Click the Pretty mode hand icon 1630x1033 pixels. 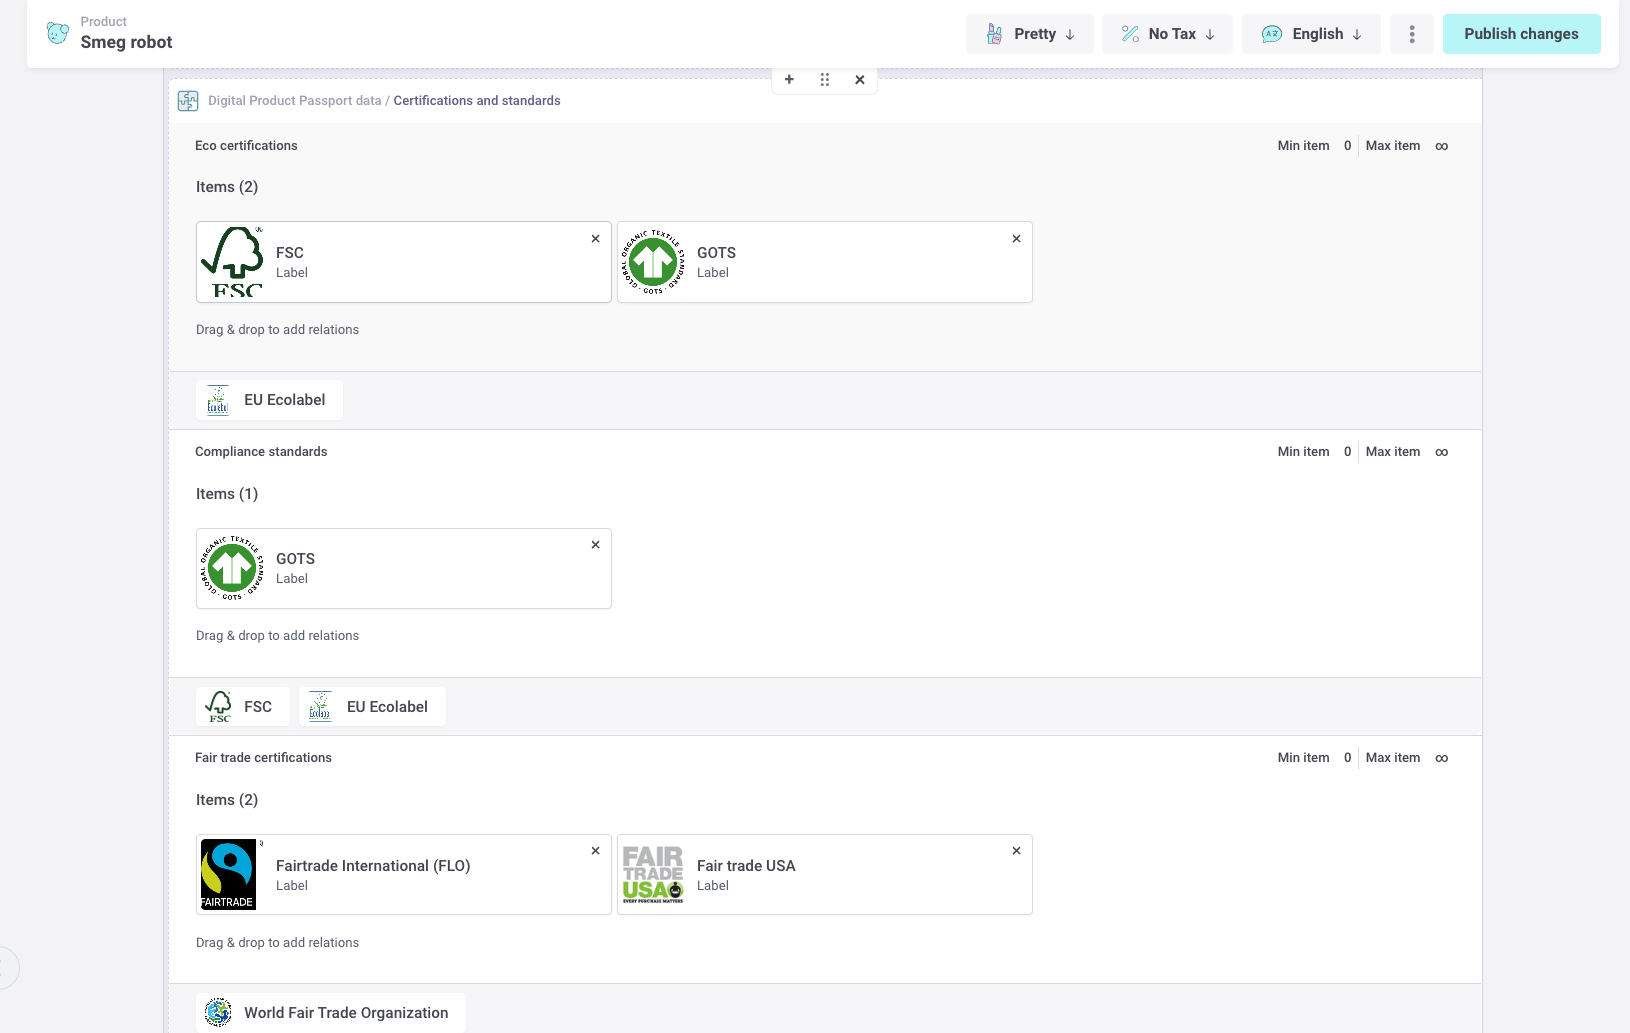(x=994, y=34)
